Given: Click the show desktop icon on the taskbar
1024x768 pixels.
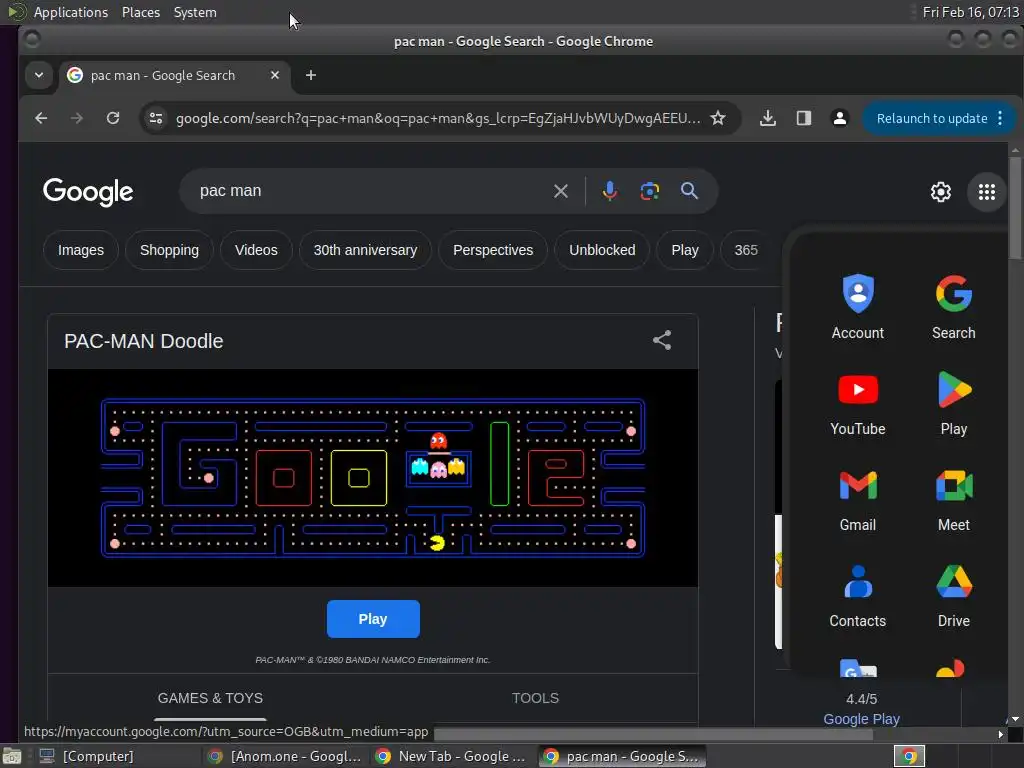Looking at the screenshot, I should click(x=12, y=756).
